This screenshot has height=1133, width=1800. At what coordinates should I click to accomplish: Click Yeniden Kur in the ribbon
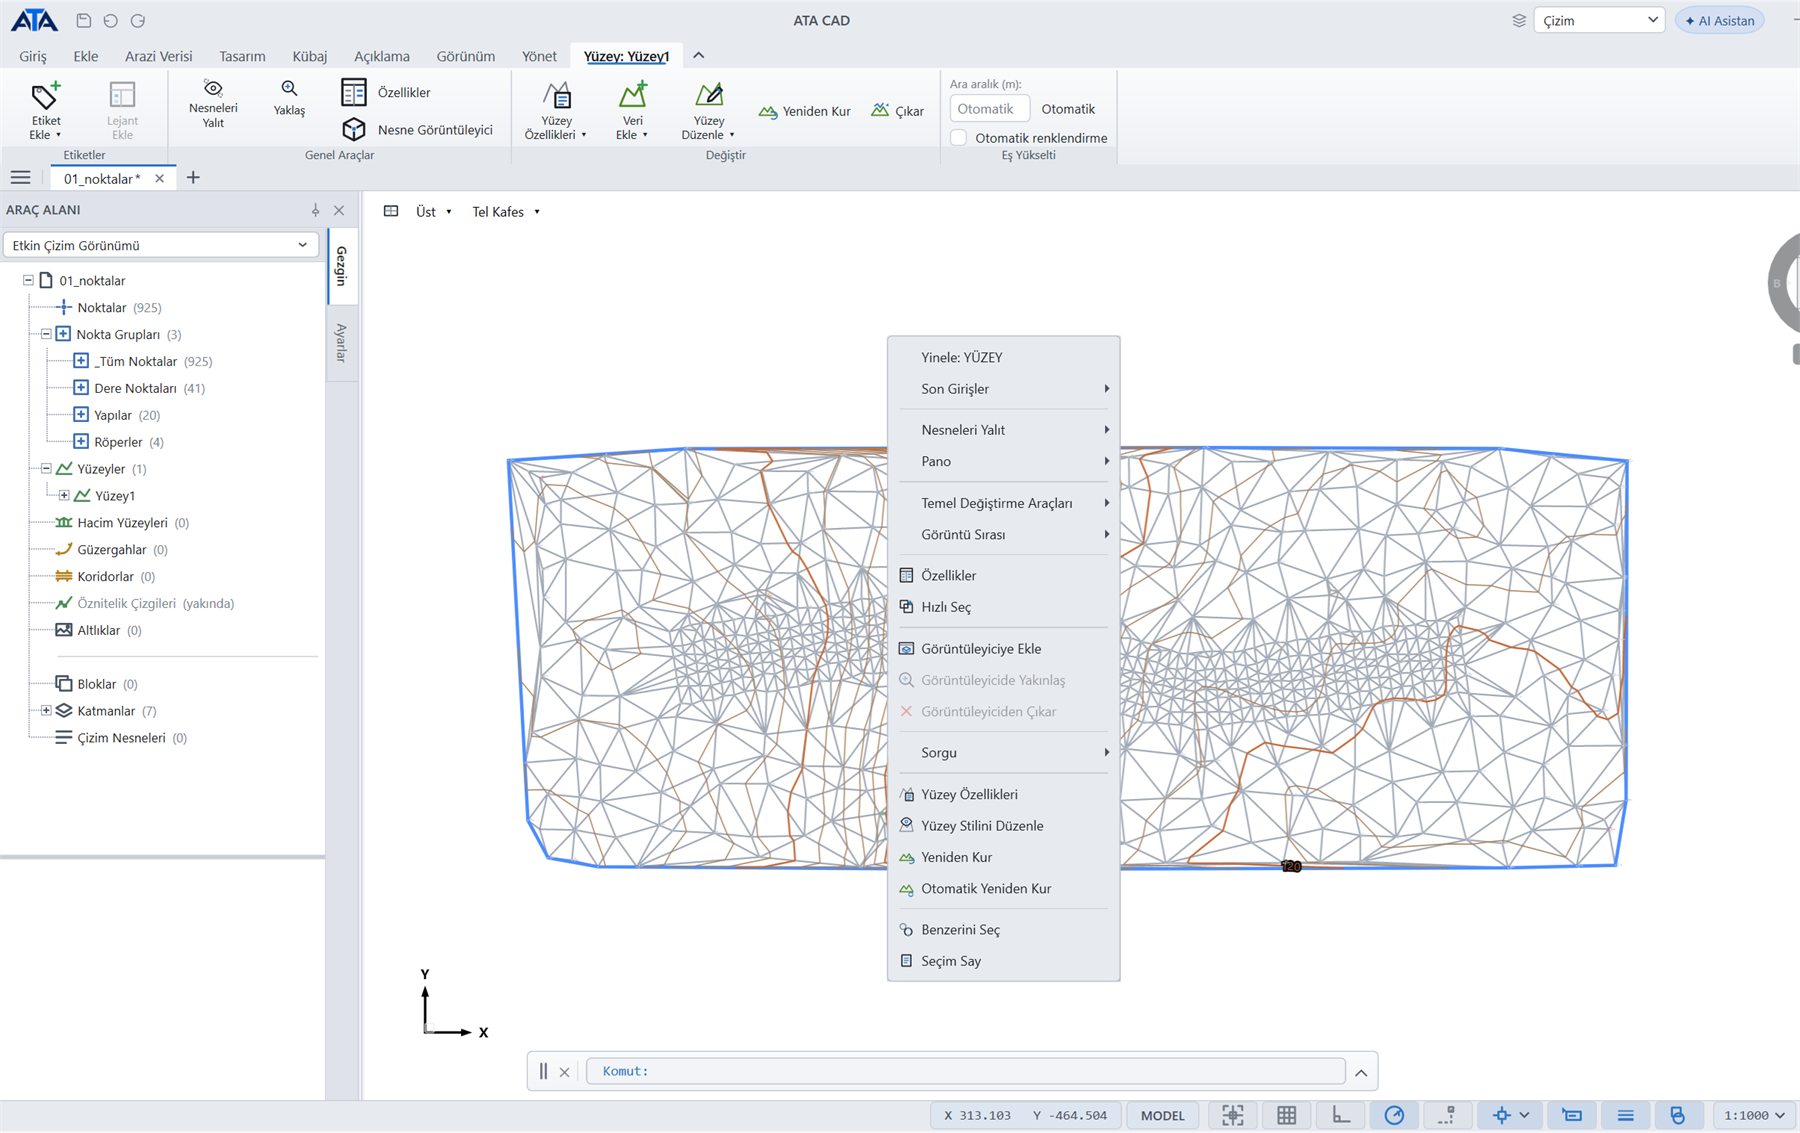click(x=805, y=111)
